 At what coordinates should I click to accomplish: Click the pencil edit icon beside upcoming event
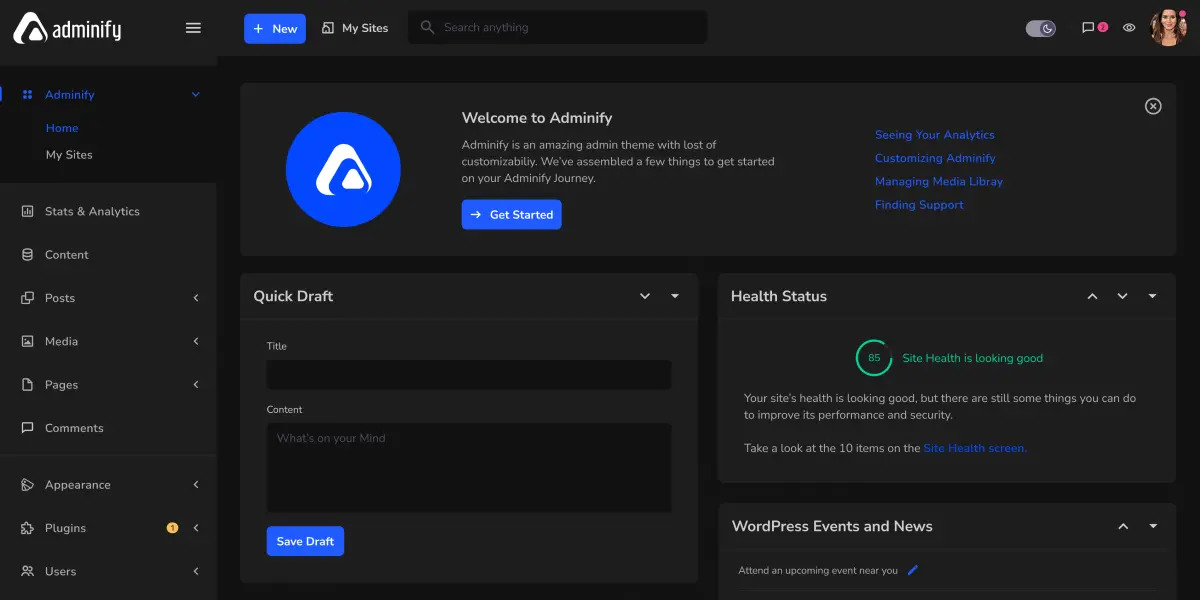tap(912, 570)
